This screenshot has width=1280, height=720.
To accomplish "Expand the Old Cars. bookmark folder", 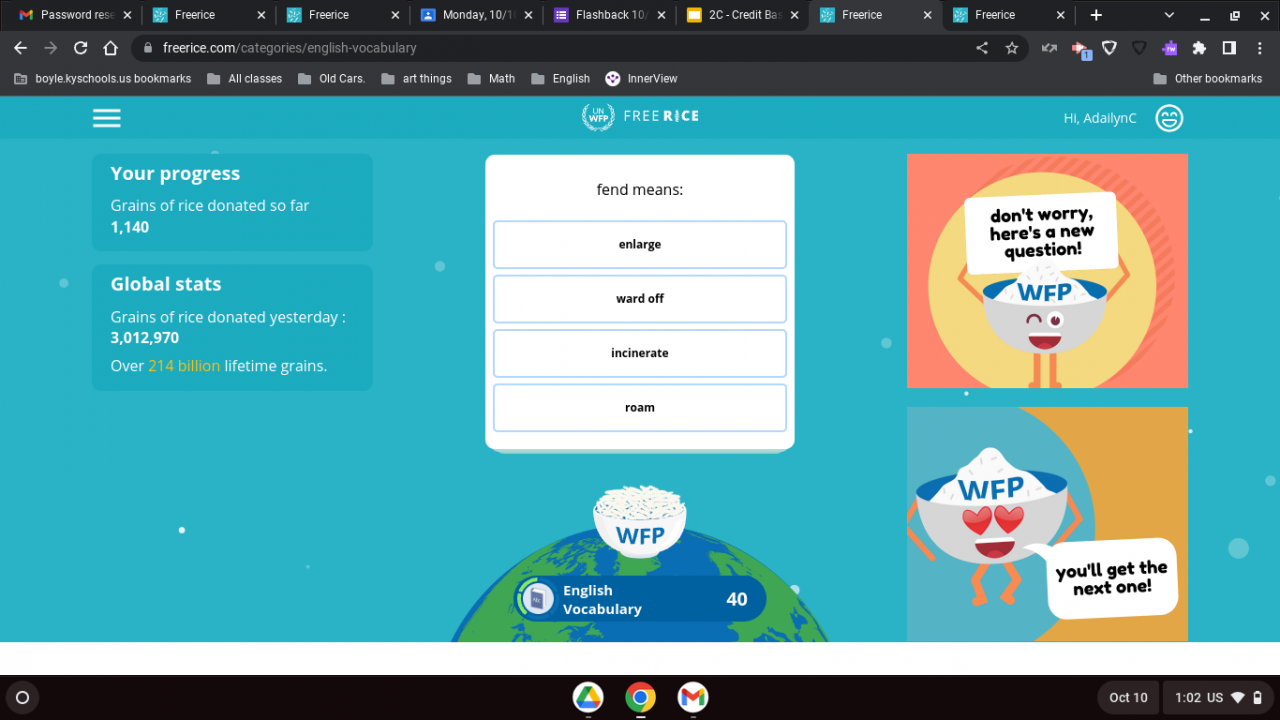I will (x=332, y=78).
